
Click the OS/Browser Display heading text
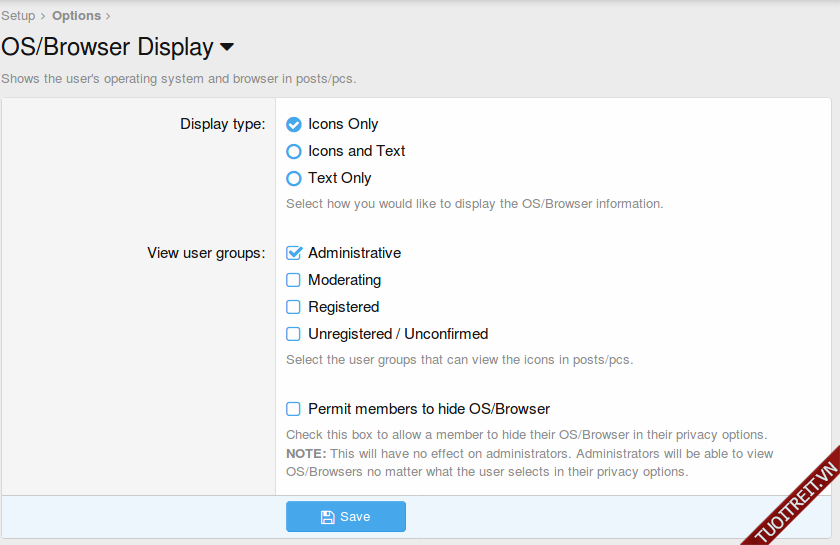[107, 47]
